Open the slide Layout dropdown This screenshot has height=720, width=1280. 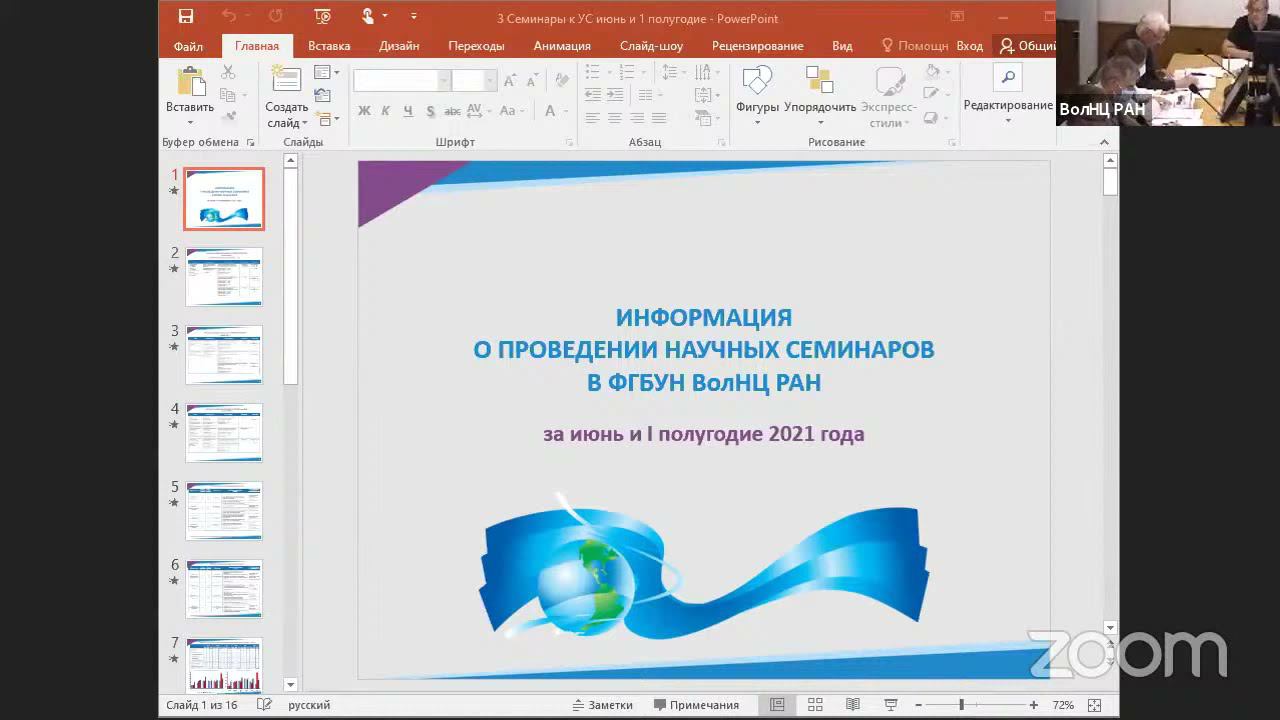(327, 72)
